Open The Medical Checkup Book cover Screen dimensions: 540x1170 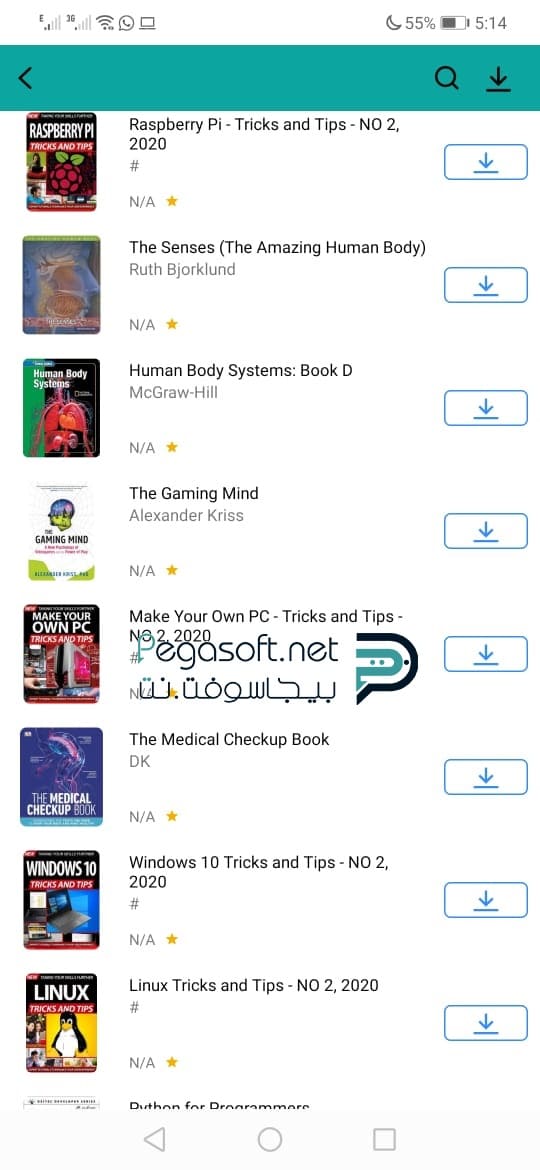click(x=61, y=777)
